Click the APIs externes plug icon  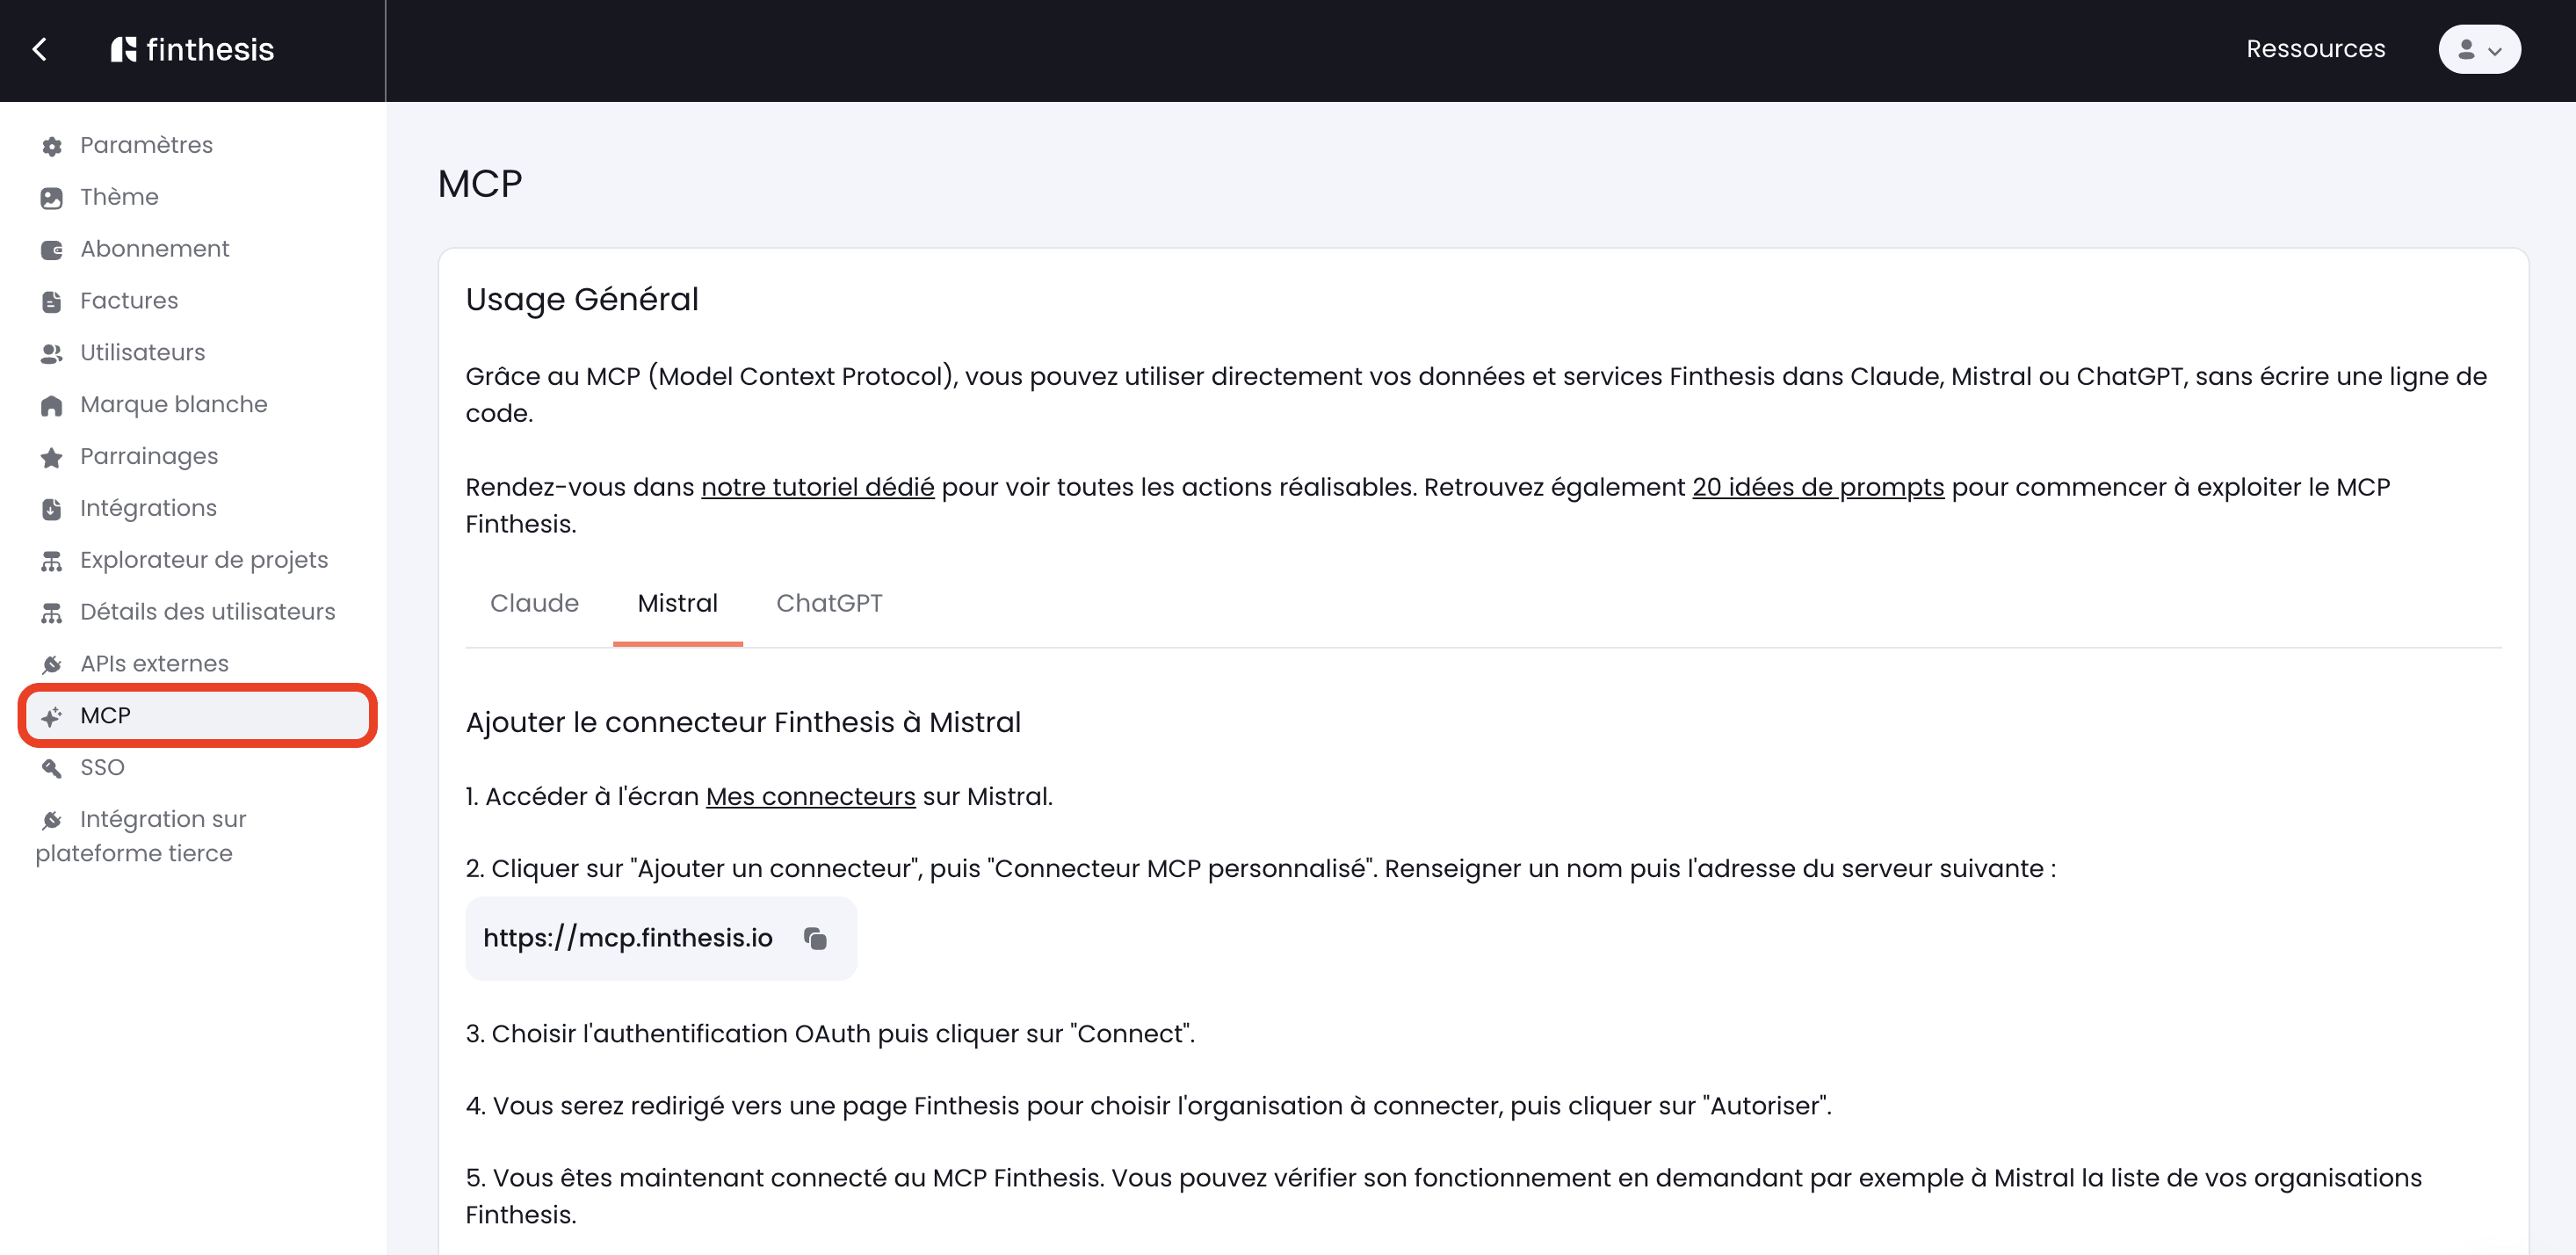pos(52,665)
